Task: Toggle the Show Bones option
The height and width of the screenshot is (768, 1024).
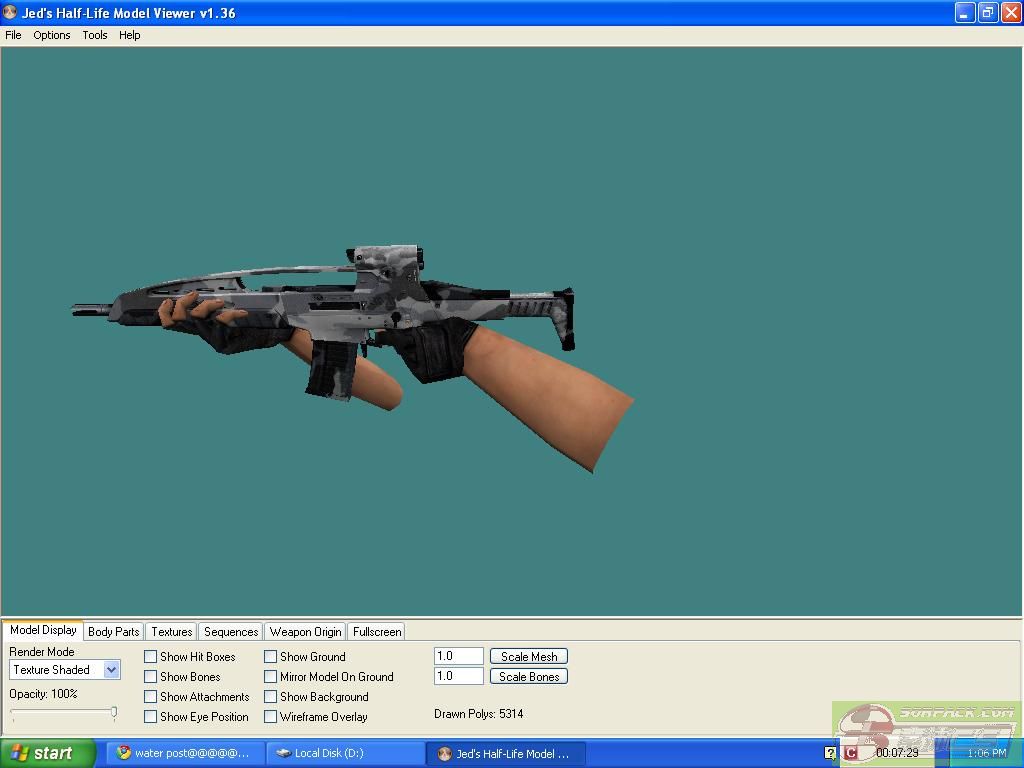Action: (151, 677)
